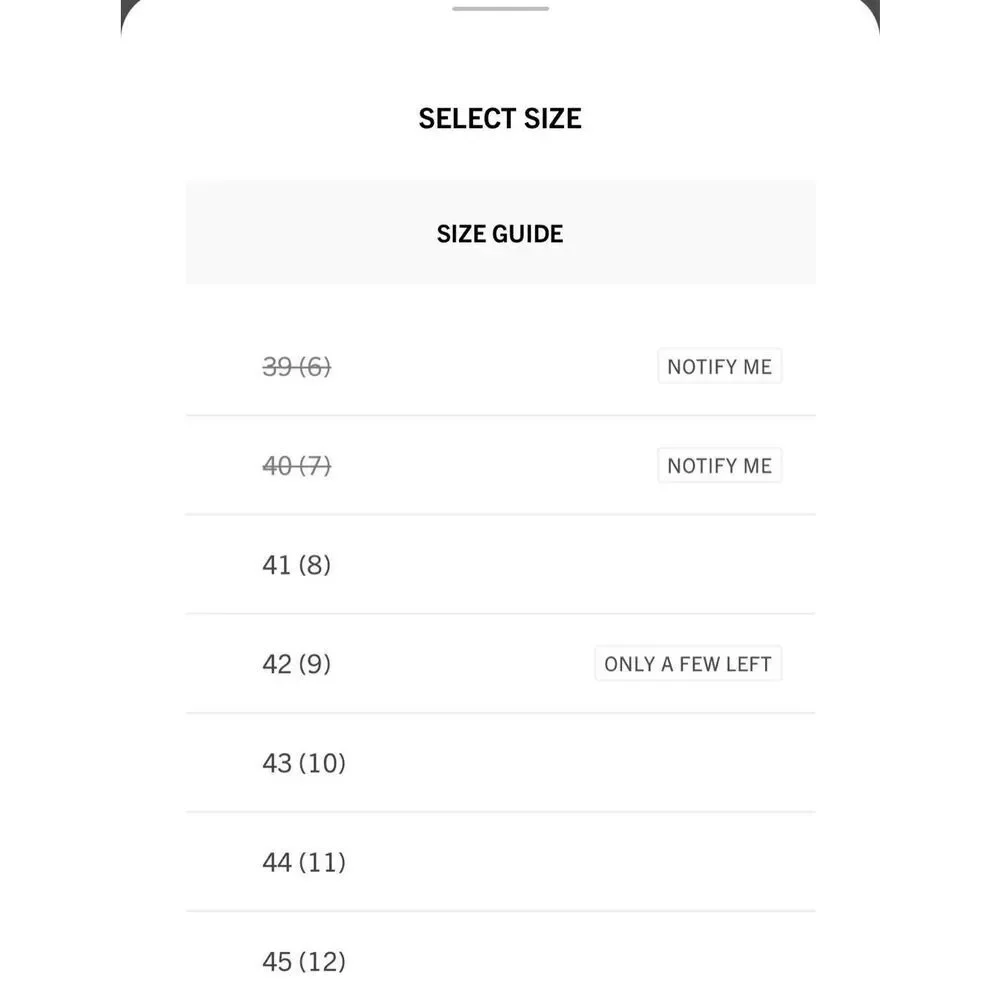1000x1000 pixels.
Task: Click the crossed-out 39 (6) label
Action: pos(297,367)
